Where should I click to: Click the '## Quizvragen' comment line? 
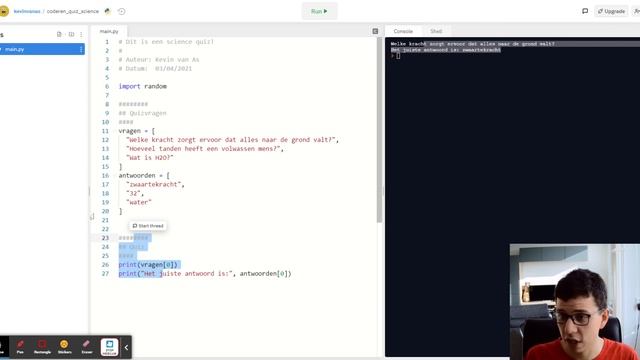(x=142, y=113)
